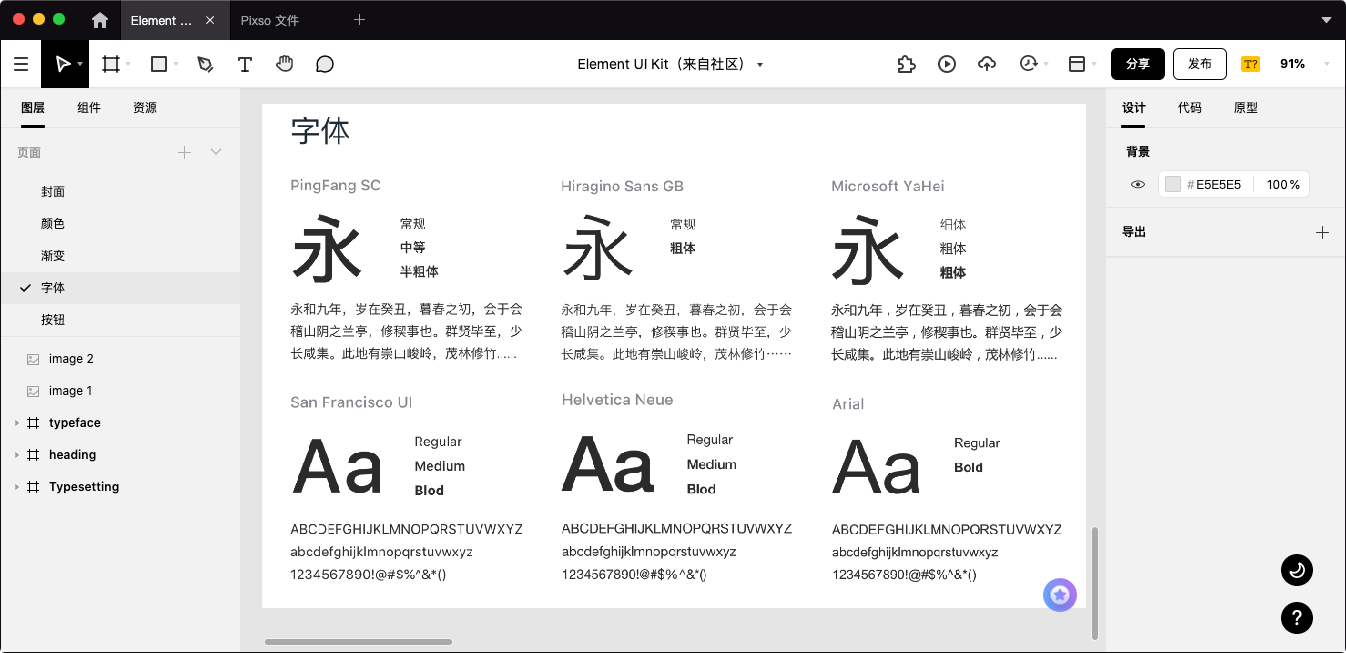Select the Comment tool

pos(325,64)
